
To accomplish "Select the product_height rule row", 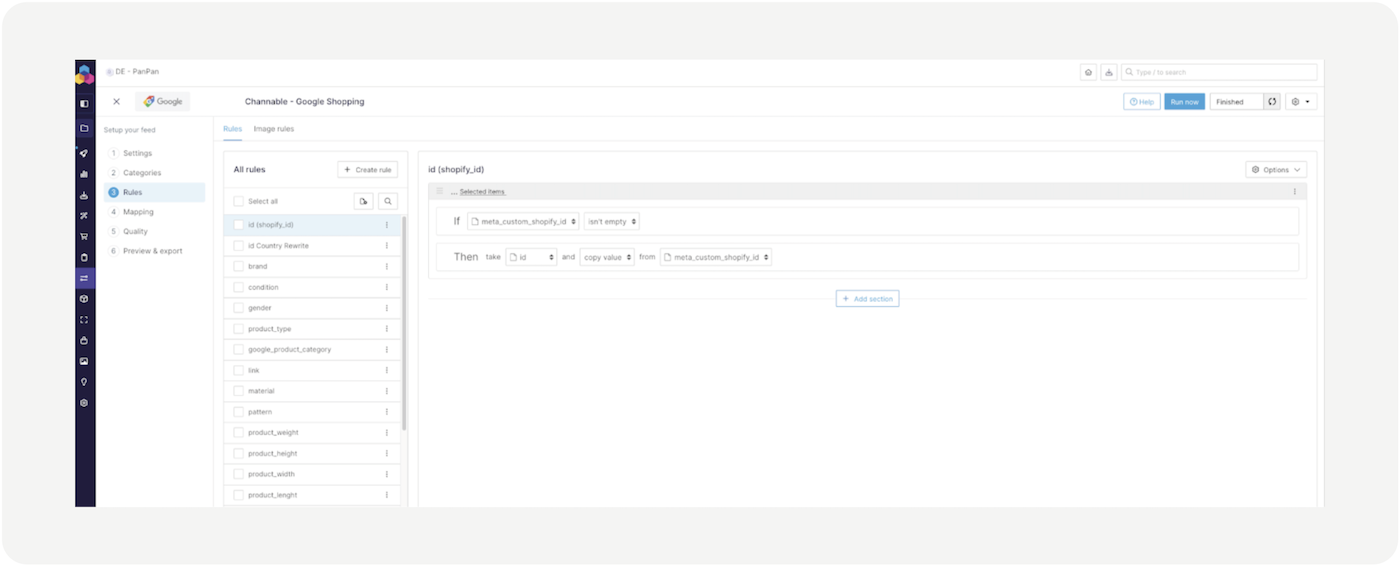I will 312,454.
